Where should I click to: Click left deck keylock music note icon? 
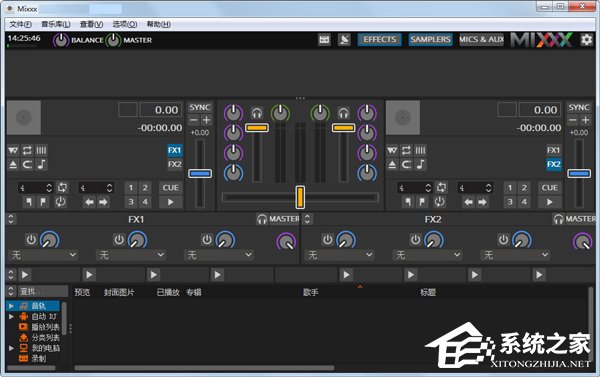pyautogui.click(x=41, y=165)
